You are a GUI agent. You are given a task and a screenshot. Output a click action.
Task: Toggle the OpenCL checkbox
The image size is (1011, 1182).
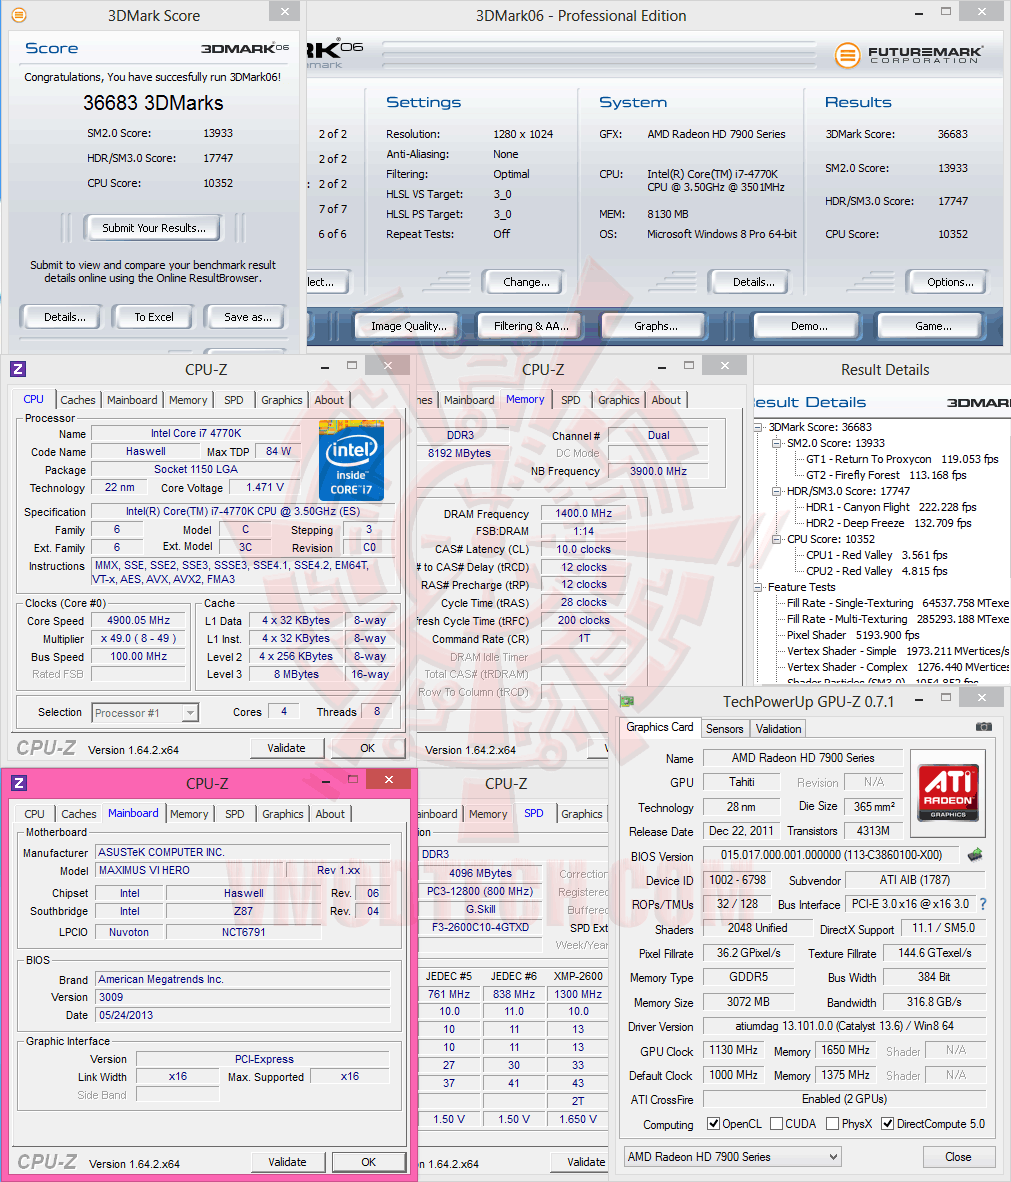coord(713,1123)
